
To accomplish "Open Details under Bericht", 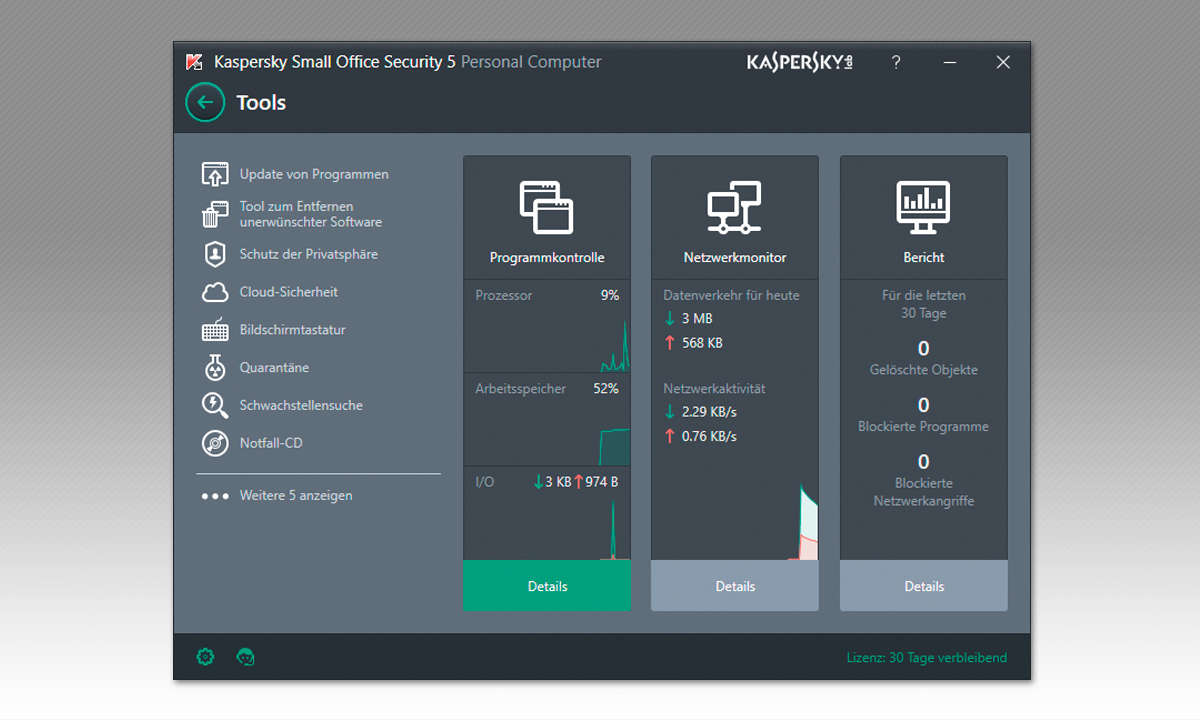I will pos(924,586).
